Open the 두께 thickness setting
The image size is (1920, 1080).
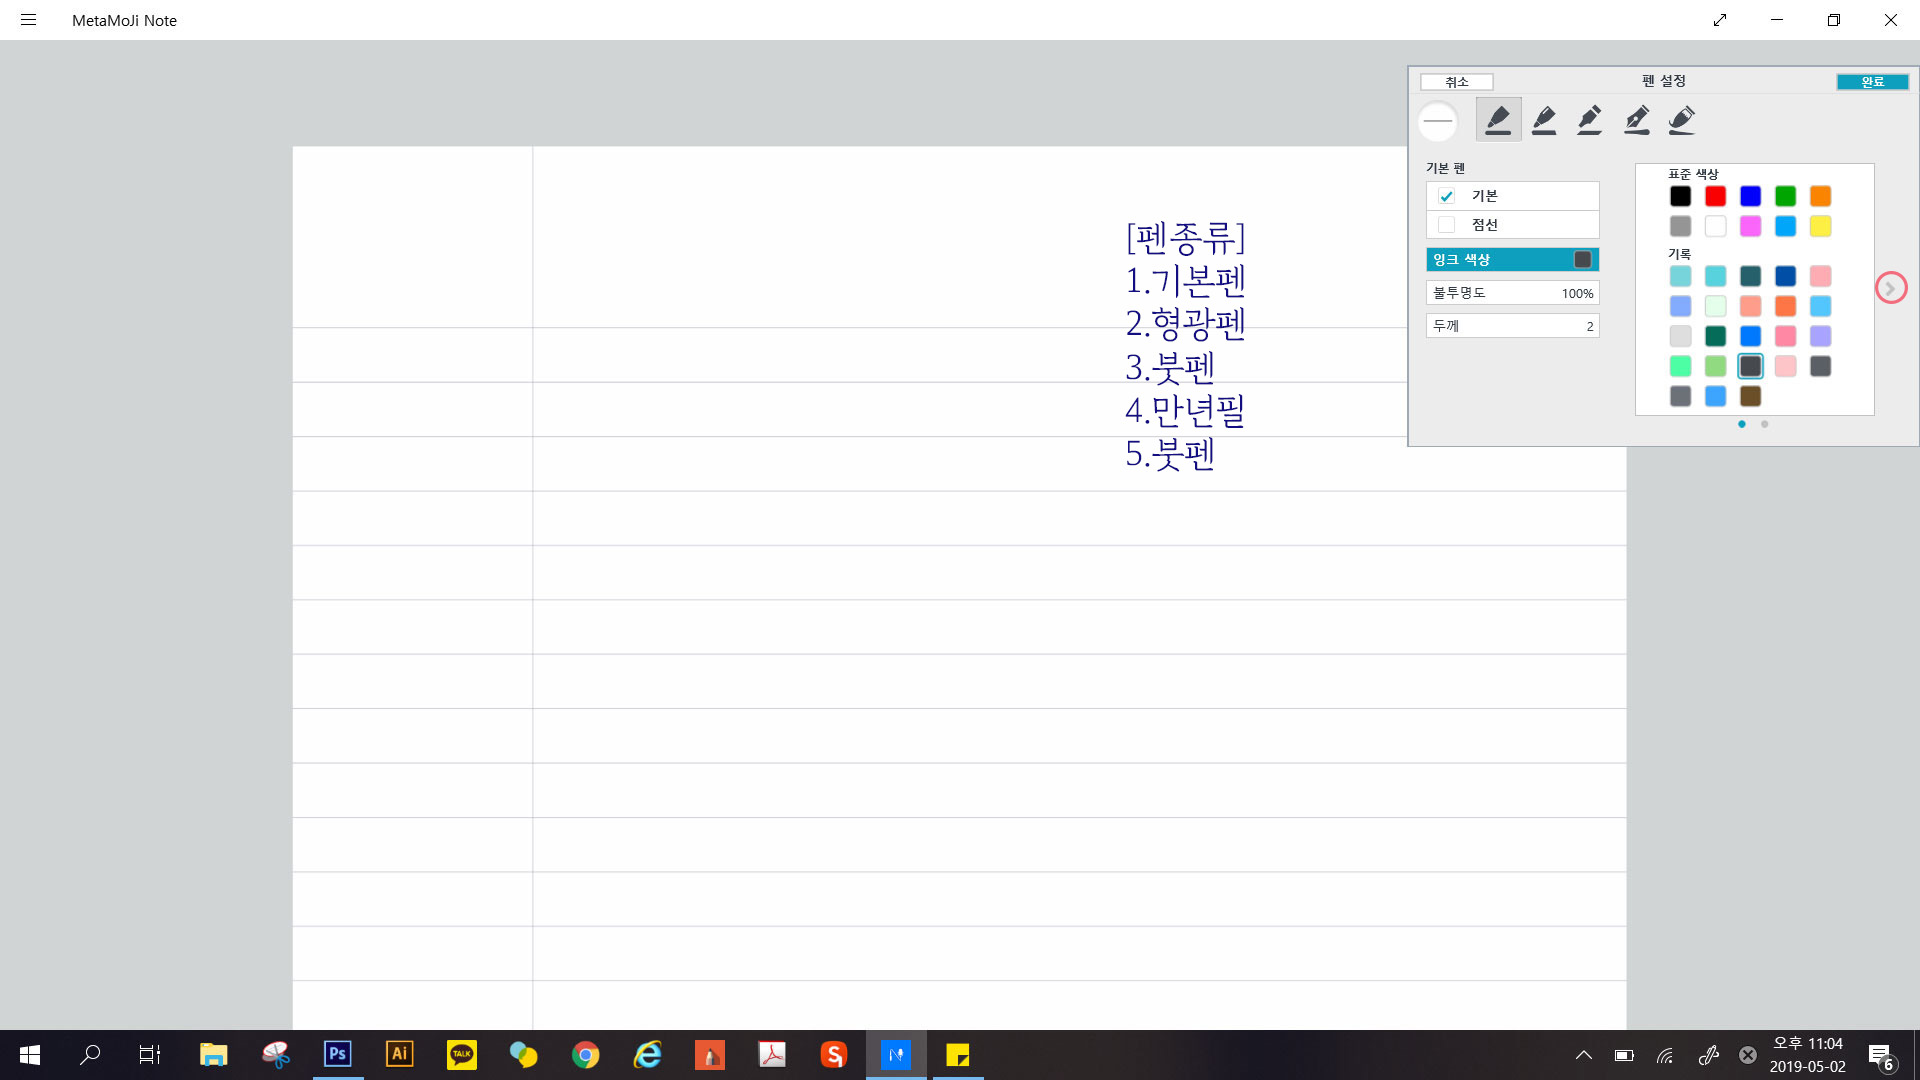[x=1512, y=326]
